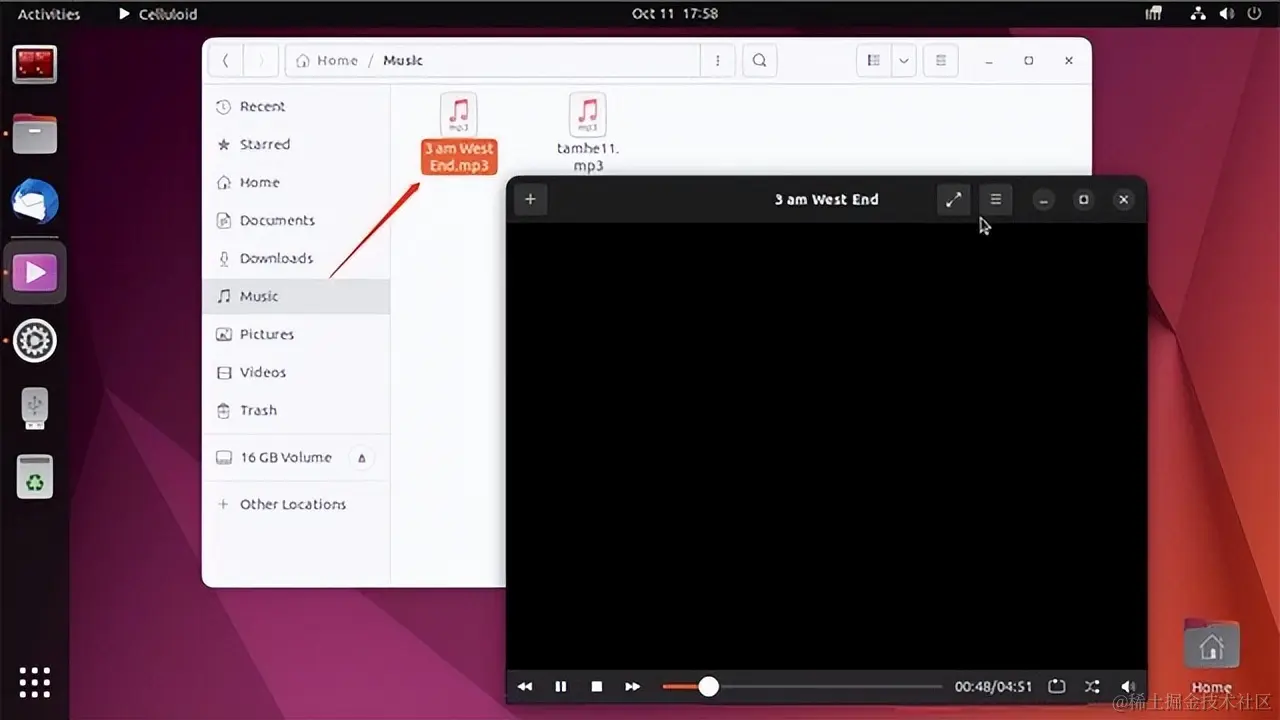Open the Files main menu
1280x720 pixels.
click(941, 60)
